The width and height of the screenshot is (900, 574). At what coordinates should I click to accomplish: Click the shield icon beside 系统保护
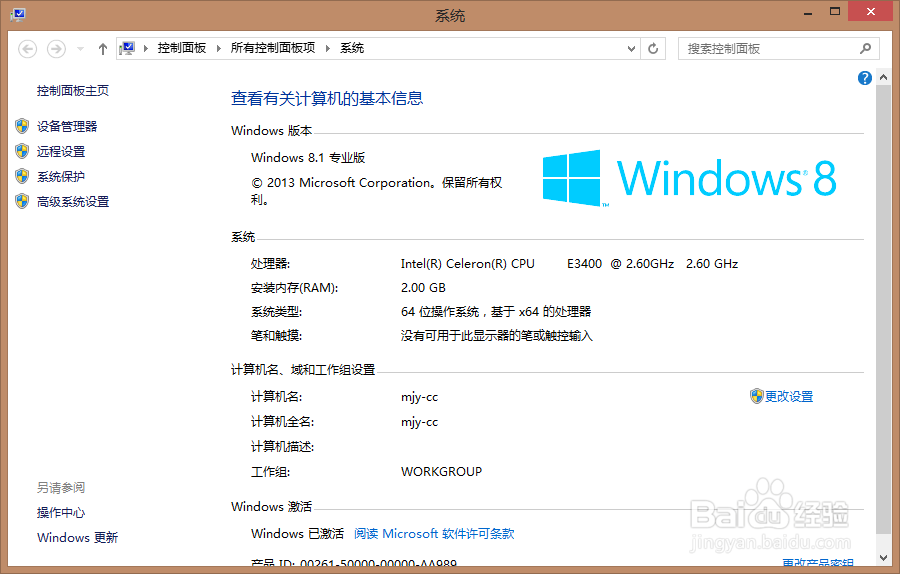22,176
